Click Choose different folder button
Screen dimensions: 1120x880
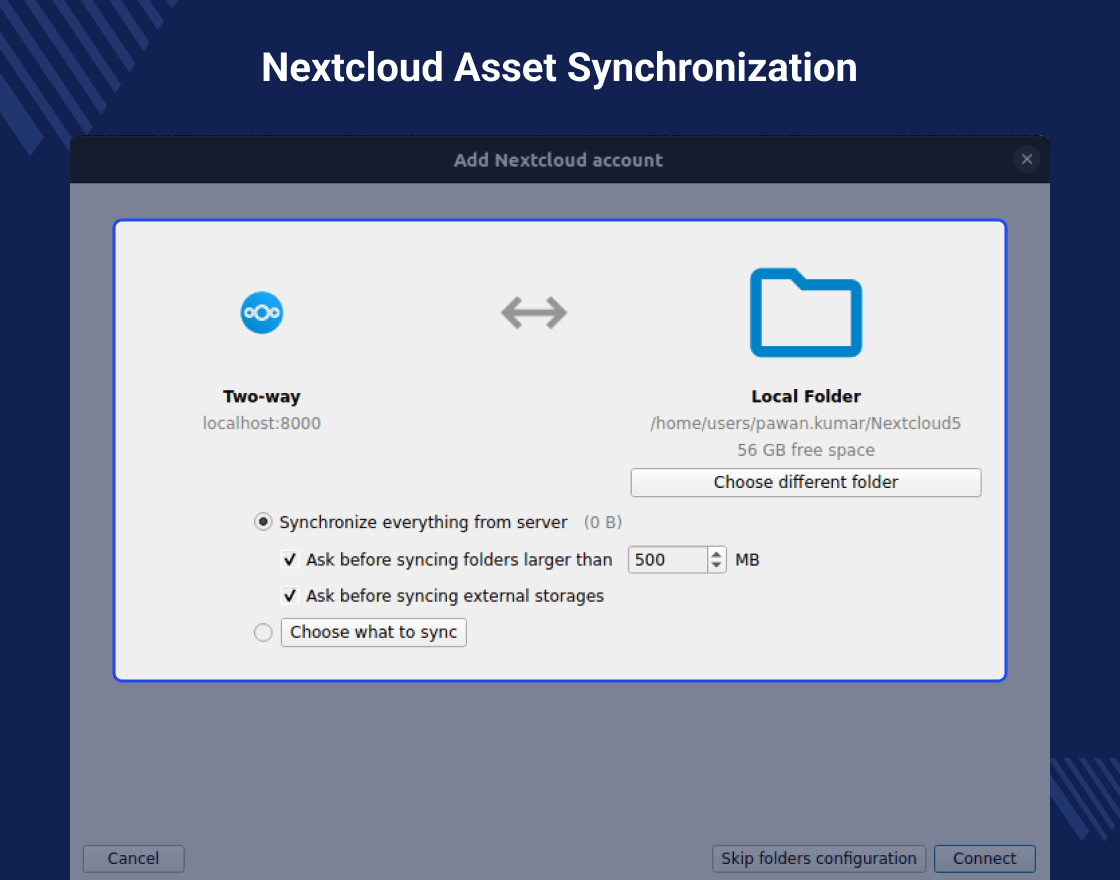(x=806, y=482)
